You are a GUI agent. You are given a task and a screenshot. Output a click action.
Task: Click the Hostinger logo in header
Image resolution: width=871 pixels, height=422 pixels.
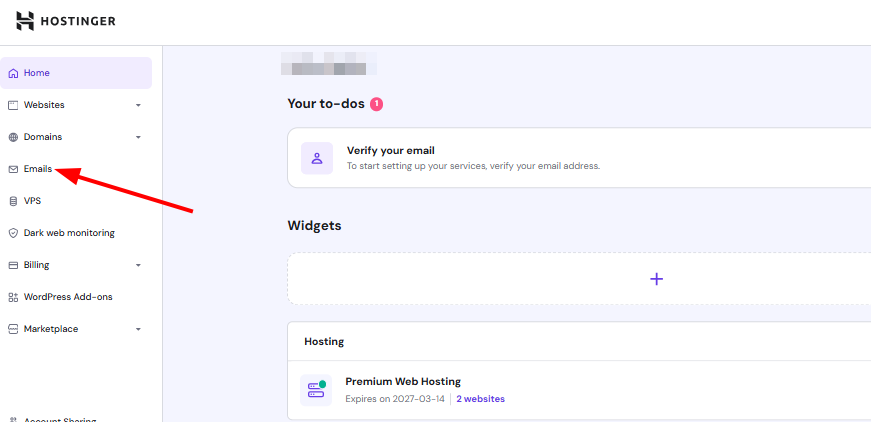tap(66, 21)
